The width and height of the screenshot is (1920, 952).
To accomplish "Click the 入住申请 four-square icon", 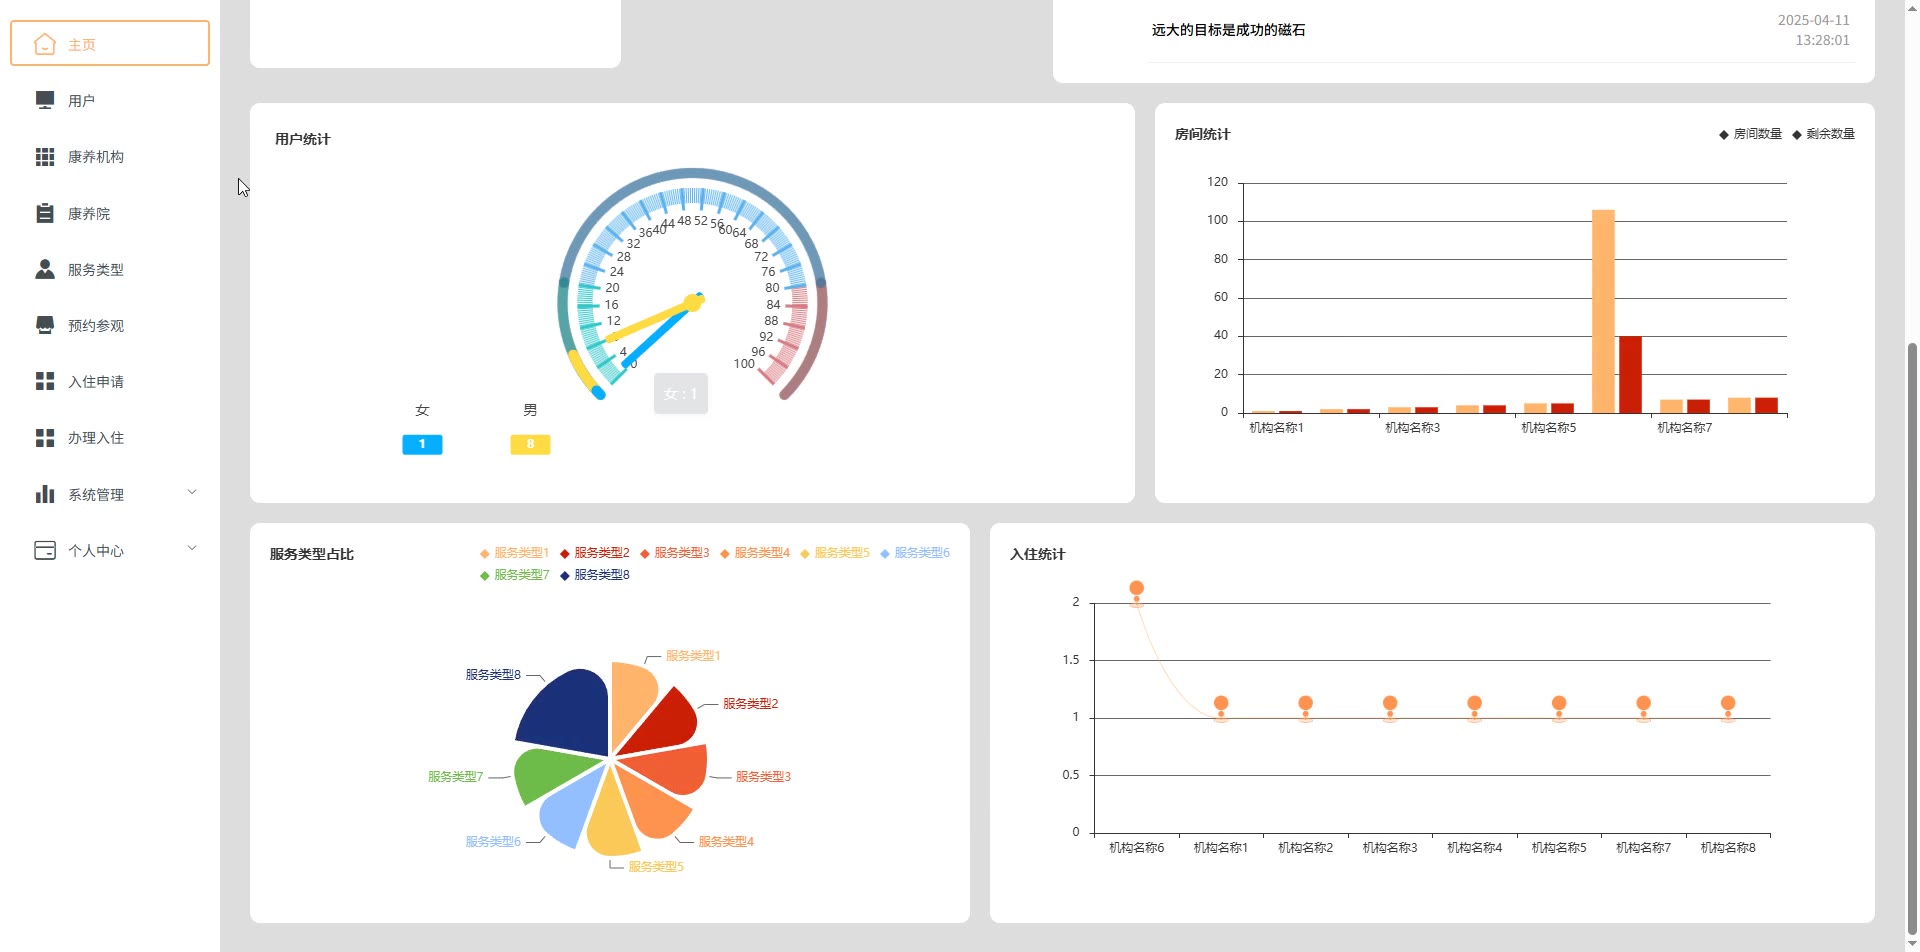I will 45,381.
